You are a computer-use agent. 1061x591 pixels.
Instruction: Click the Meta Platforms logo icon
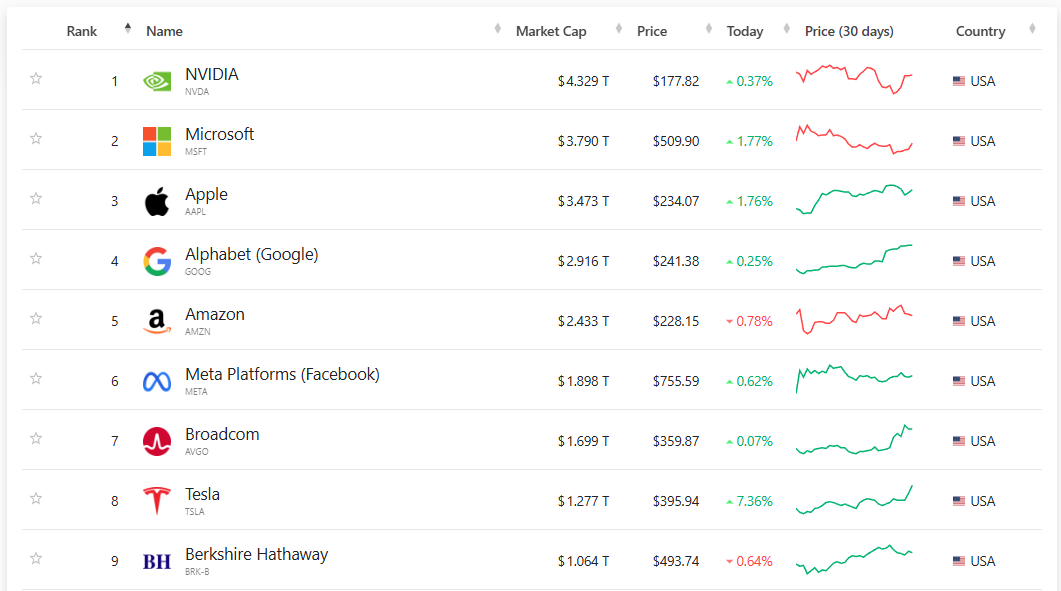coord(157,381)
